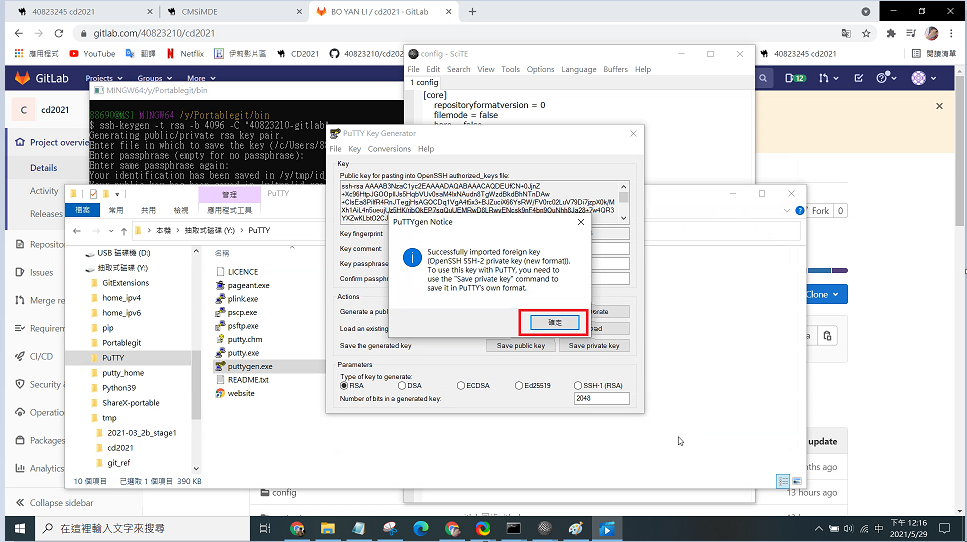
Task: Open CD2021 bookmark
Action: [298, 54]
